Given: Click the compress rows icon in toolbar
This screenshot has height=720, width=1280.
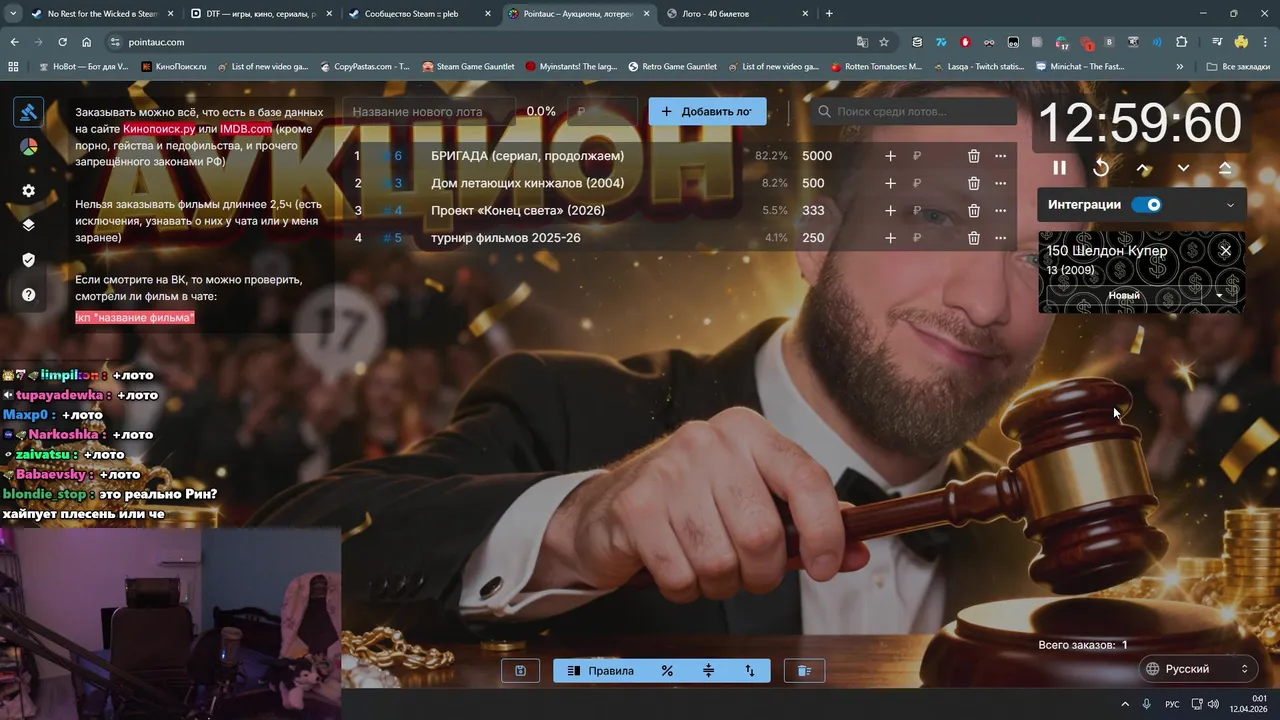Looking at the screenshot, I should (x=709, y=671).
